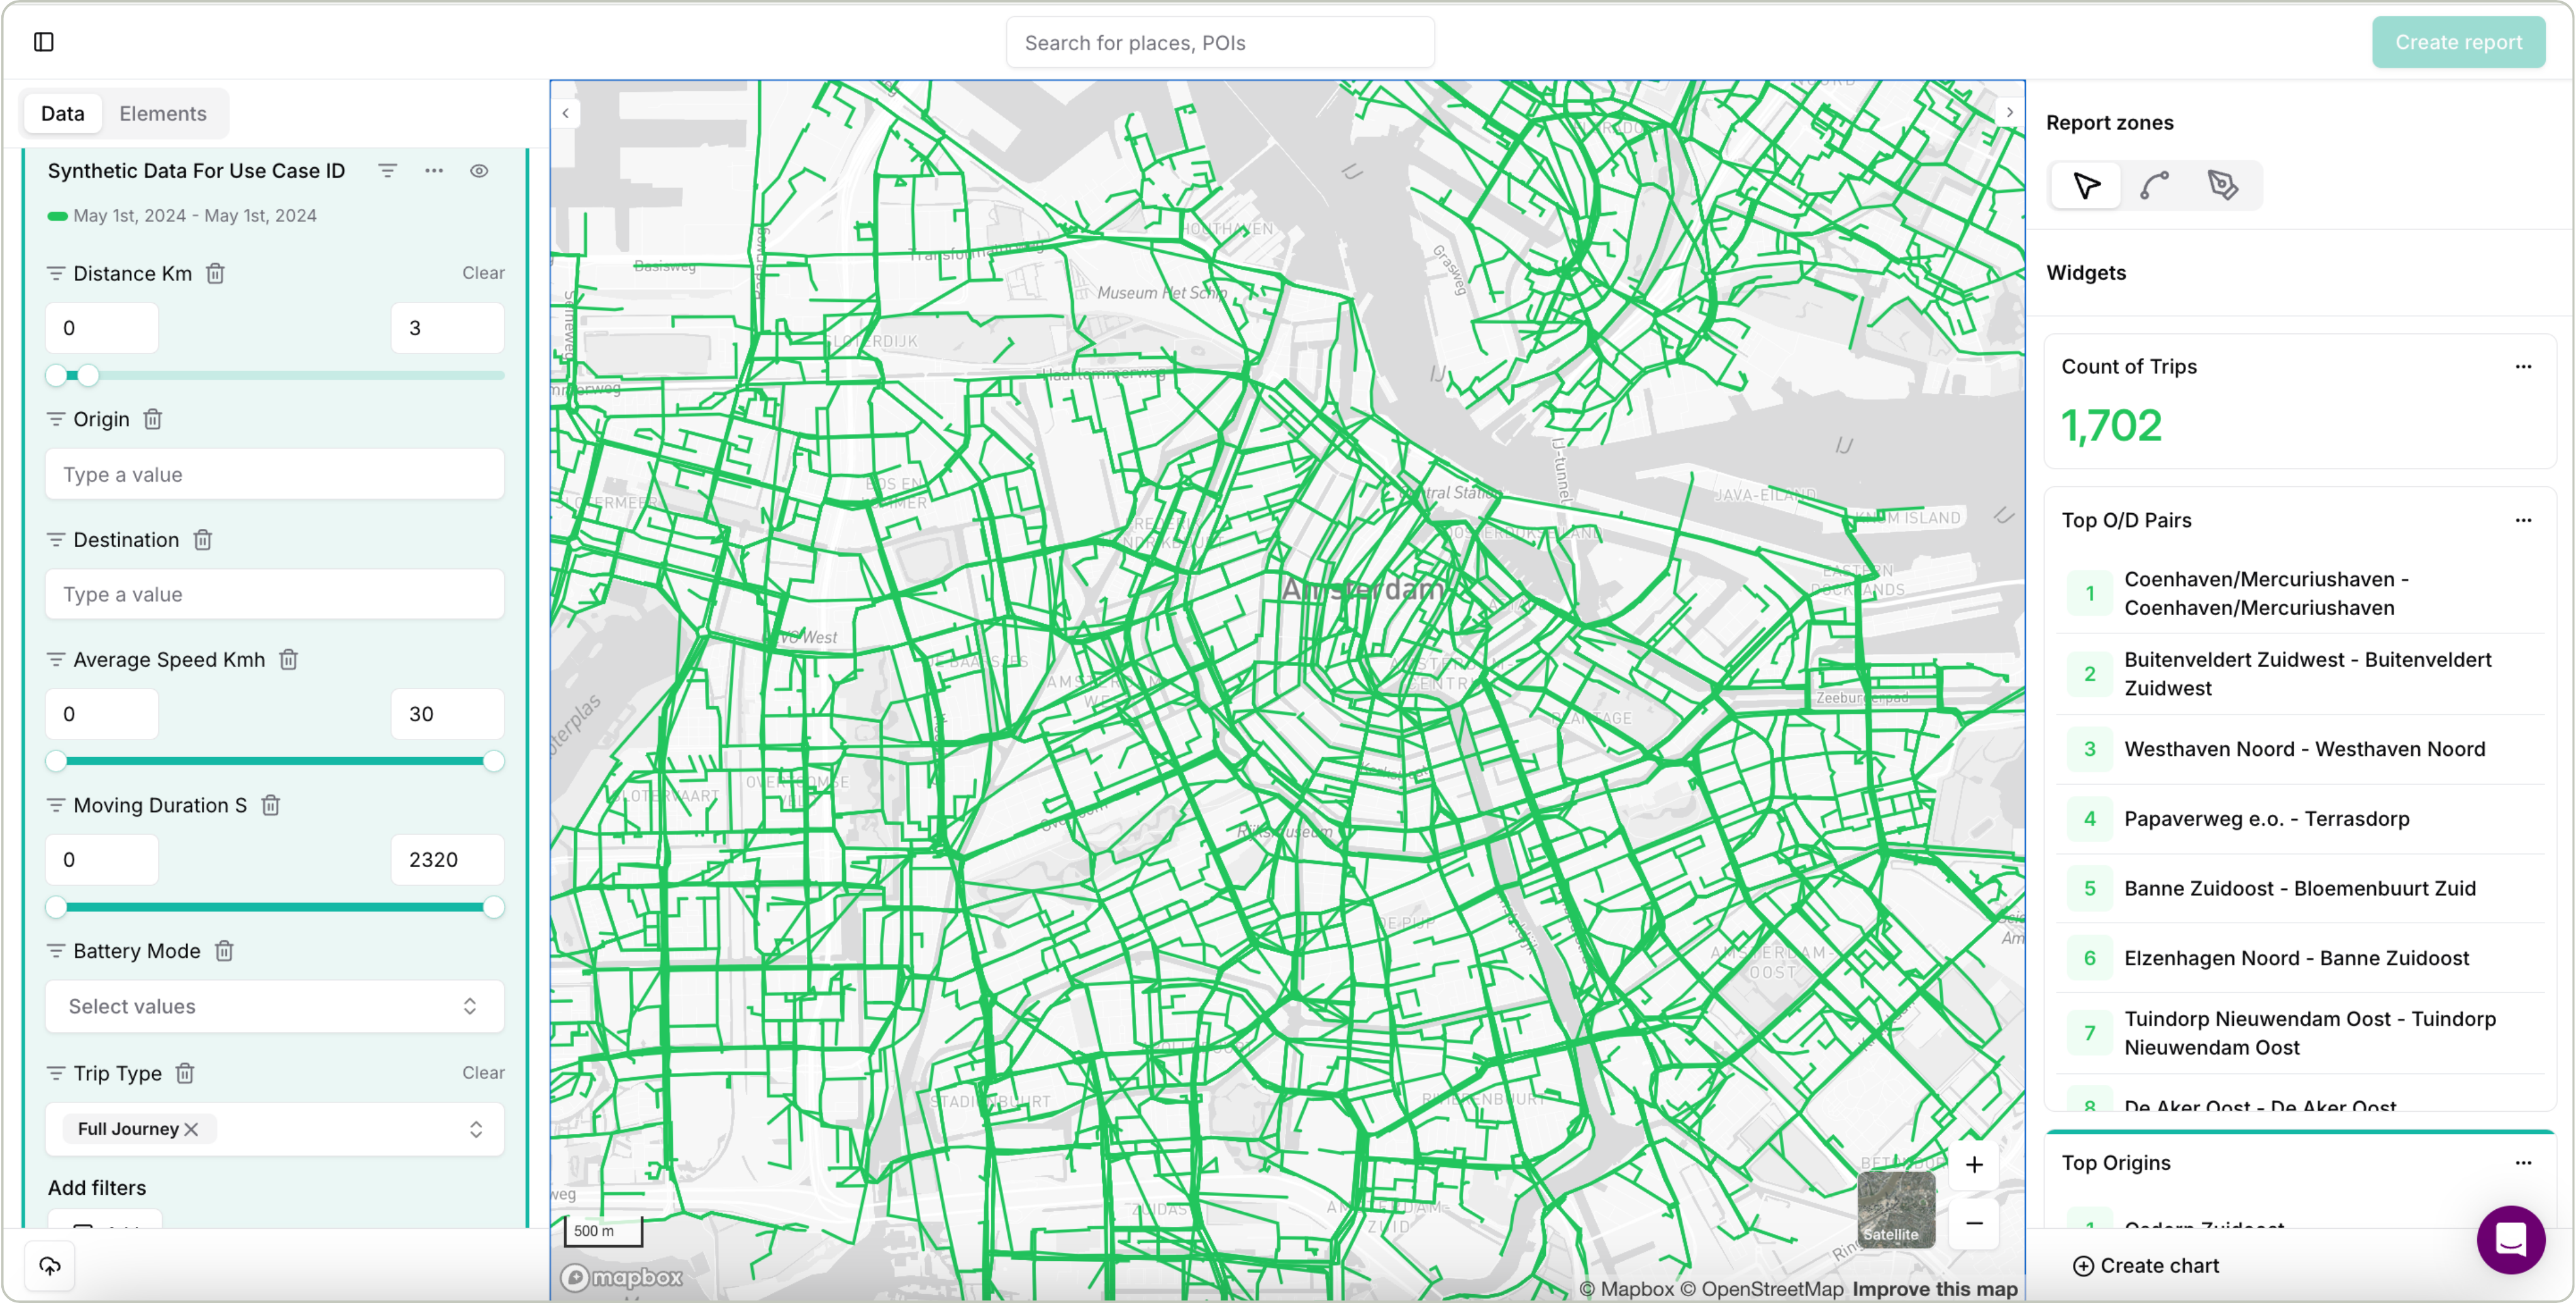The image size is (2576, 1303).
Task: Delete the Distance Km filter
Action: tap(215, 273)
